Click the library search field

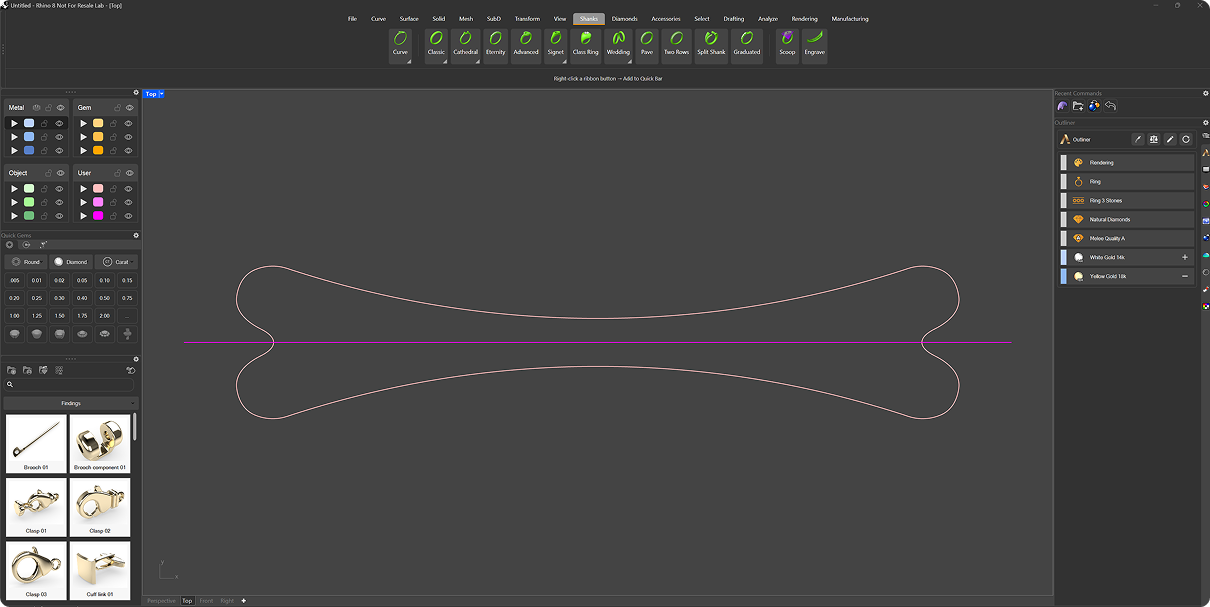coord(70,384)
